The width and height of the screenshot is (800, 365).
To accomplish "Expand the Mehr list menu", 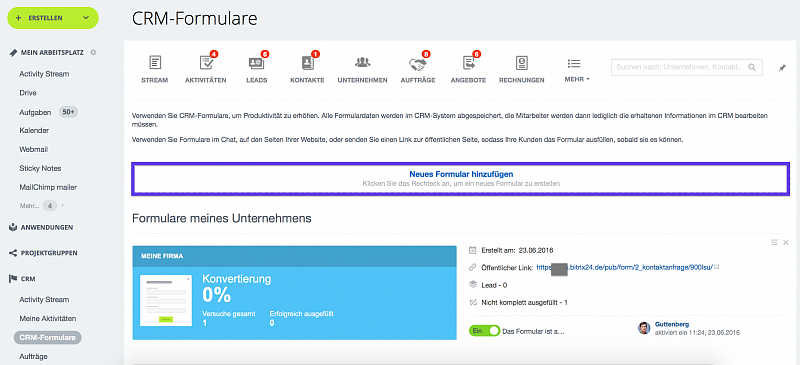I will (x=577, y=70).
